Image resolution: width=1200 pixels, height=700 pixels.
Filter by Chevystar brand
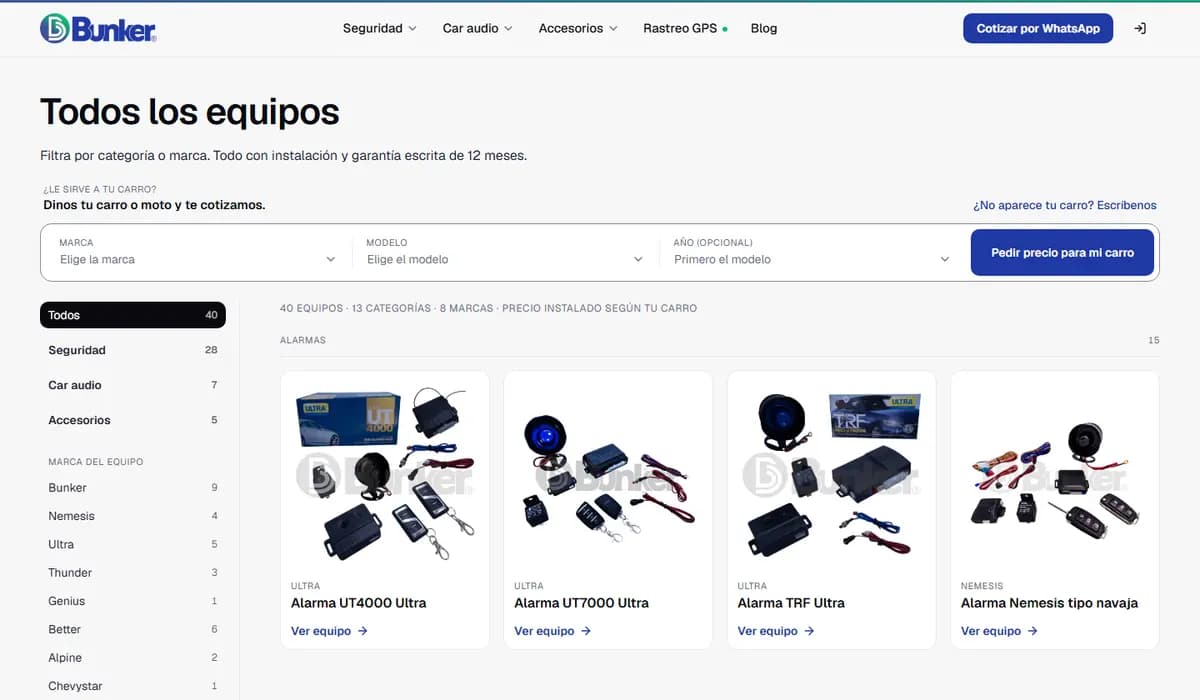click(x=133, y=686)
